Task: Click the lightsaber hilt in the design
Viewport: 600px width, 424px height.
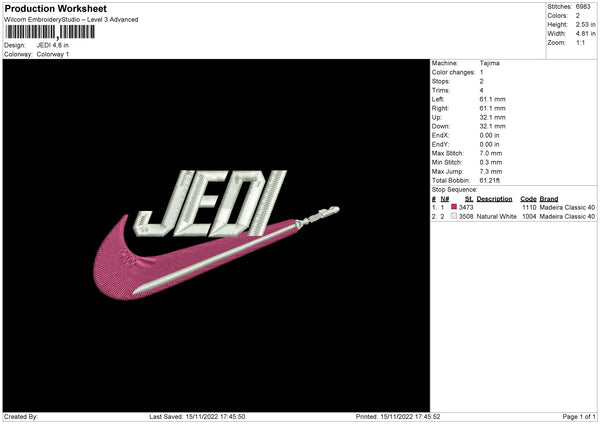Action: point(318,216)
